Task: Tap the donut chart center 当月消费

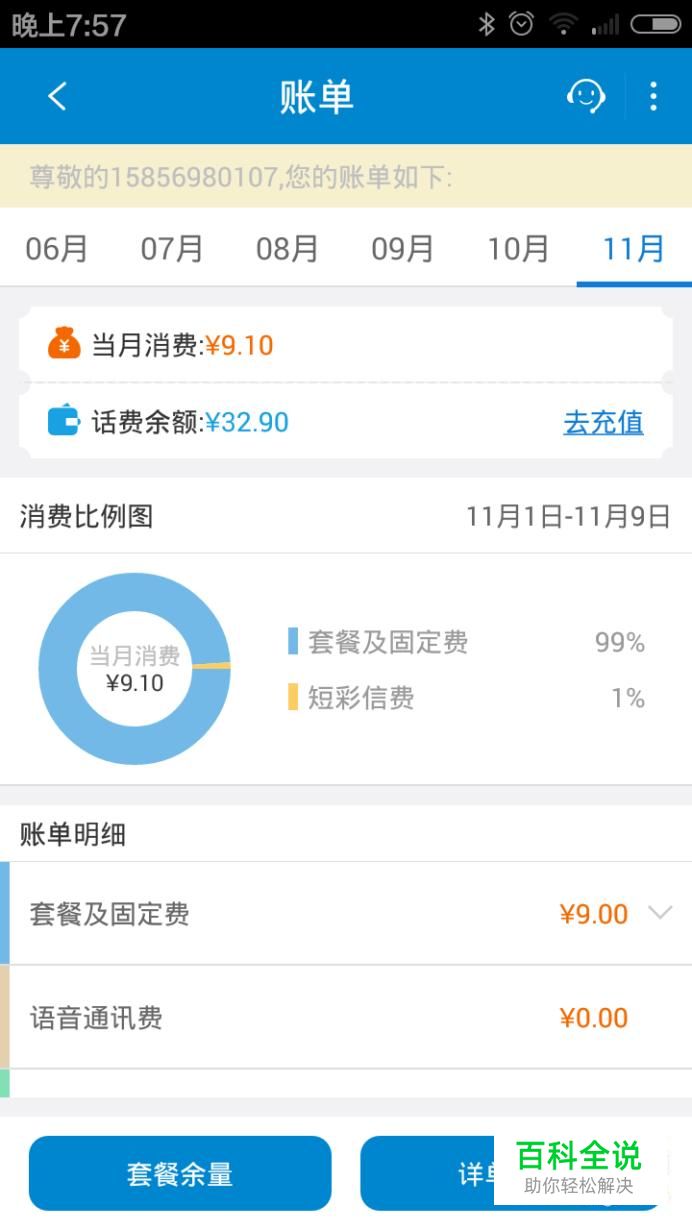Action: [x=134, y=669]
